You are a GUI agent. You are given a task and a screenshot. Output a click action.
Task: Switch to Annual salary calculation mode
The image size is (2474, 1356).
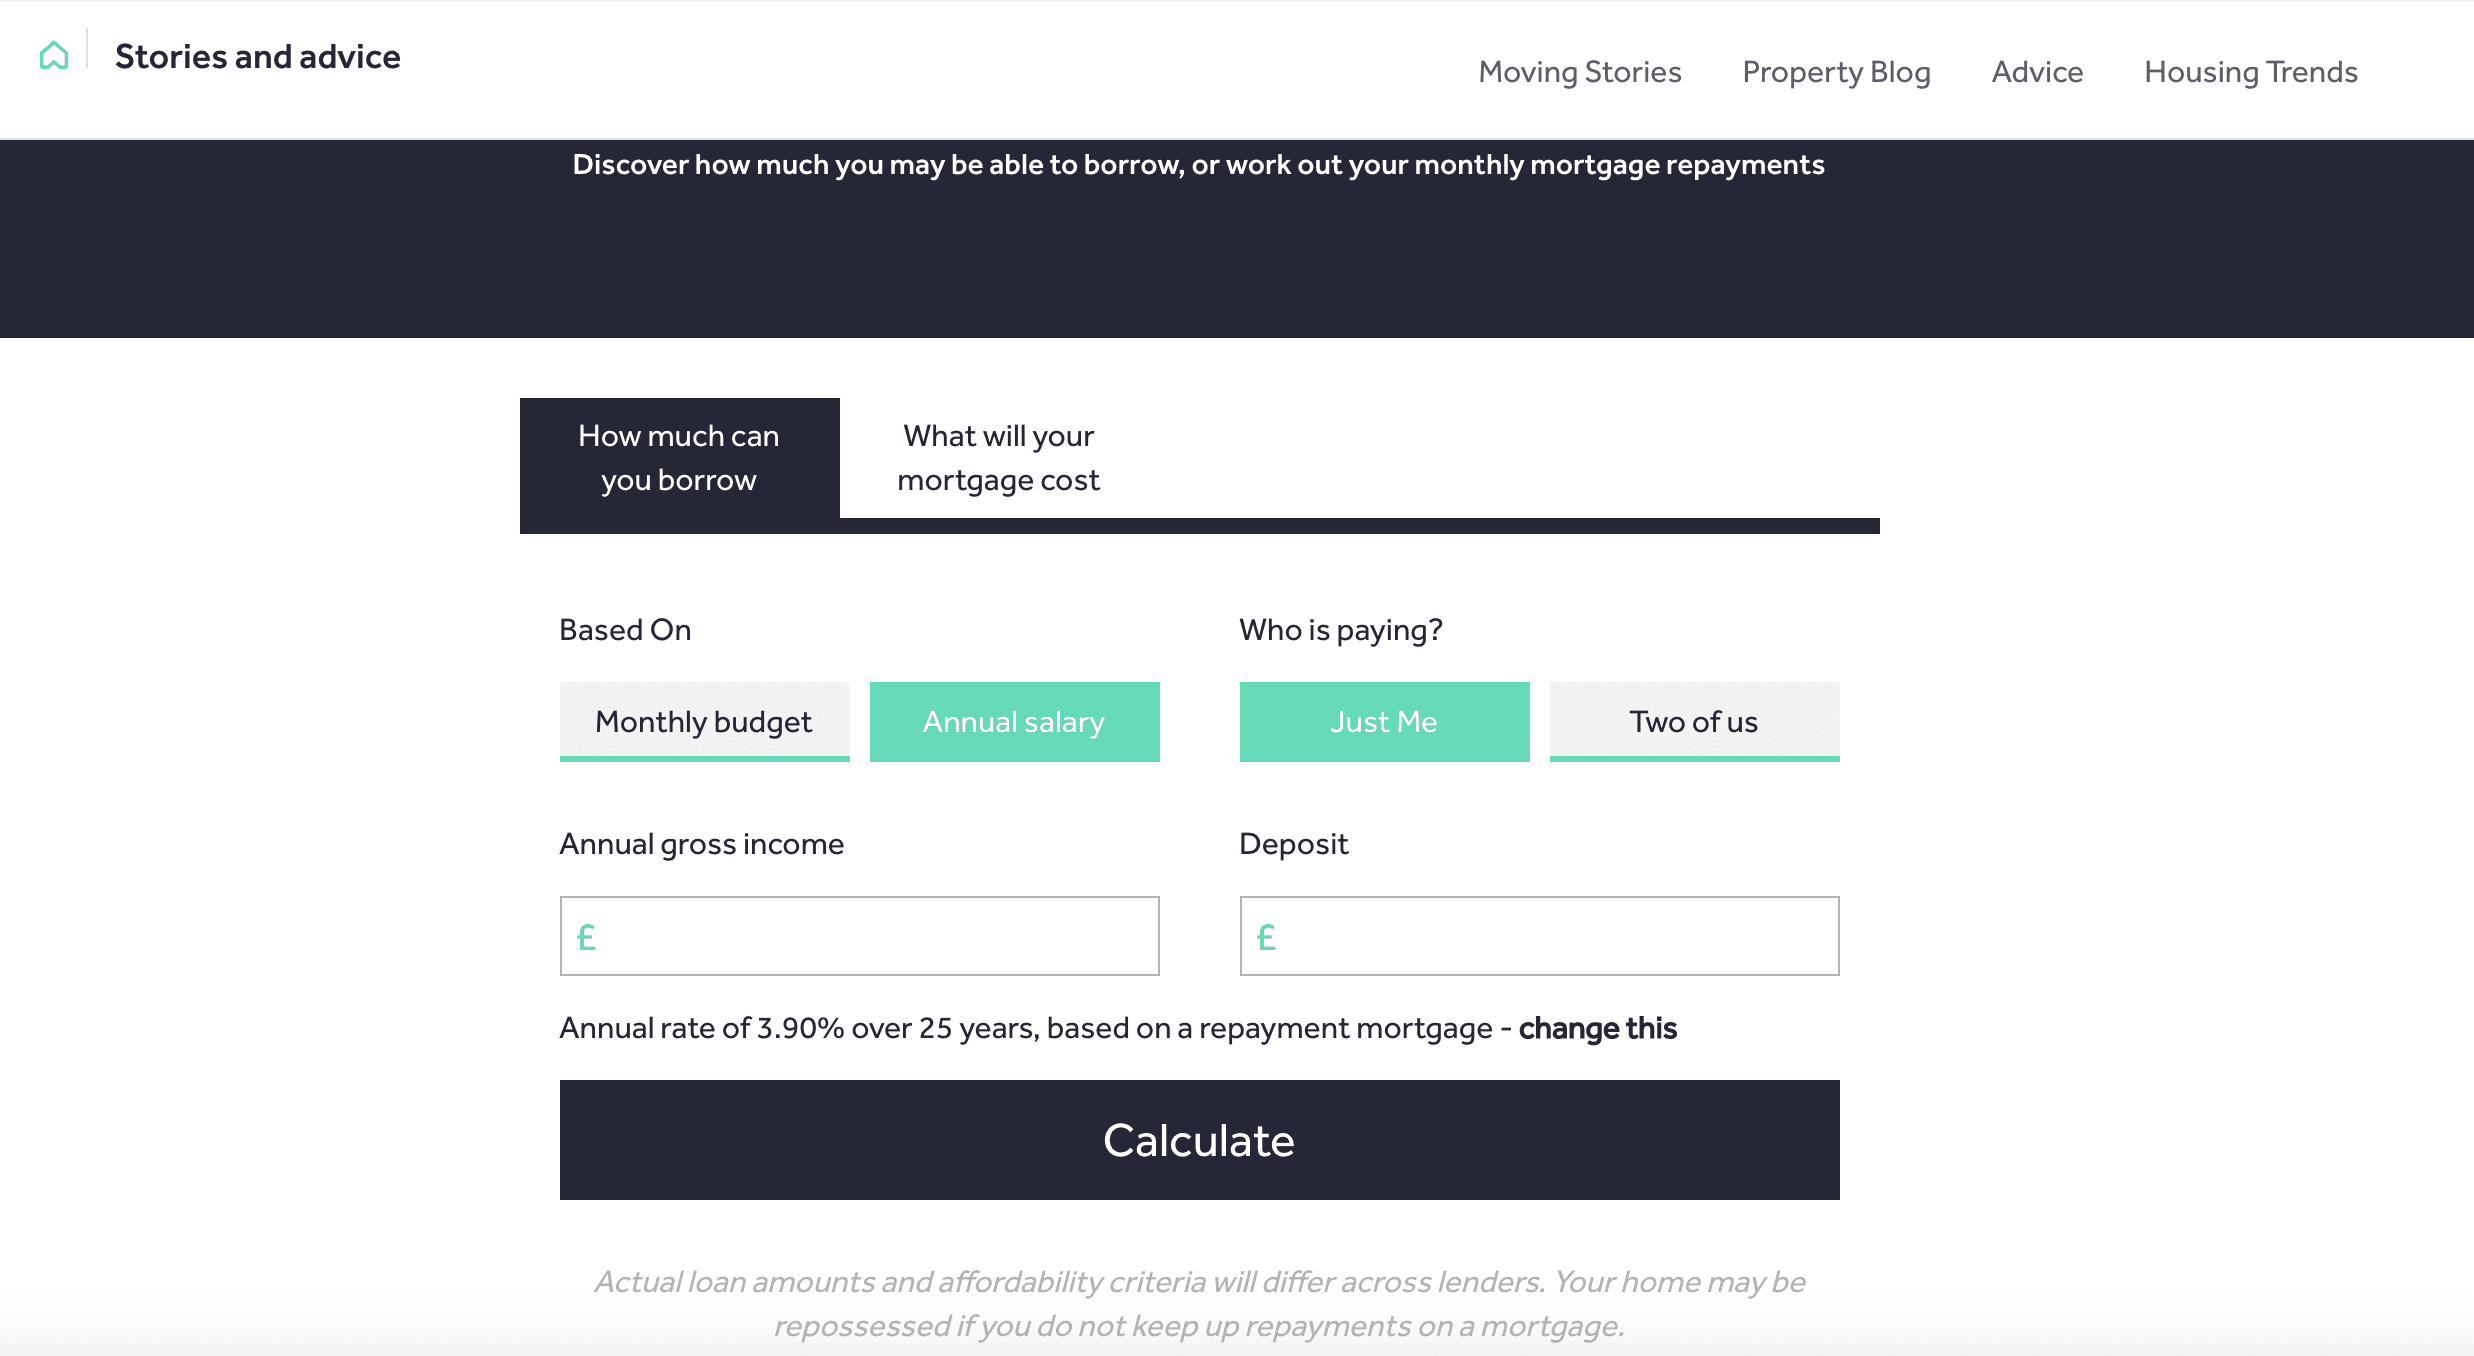1013,721
